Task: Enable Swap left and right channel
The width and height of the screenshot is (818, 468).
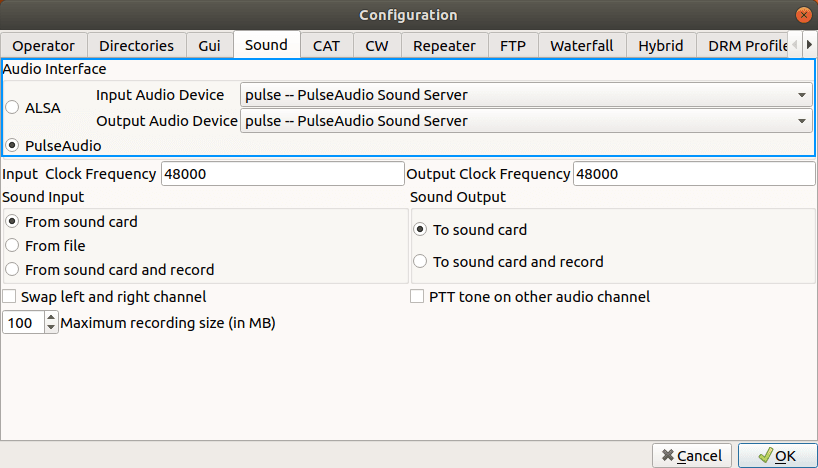Action: (x=9, y=296)
